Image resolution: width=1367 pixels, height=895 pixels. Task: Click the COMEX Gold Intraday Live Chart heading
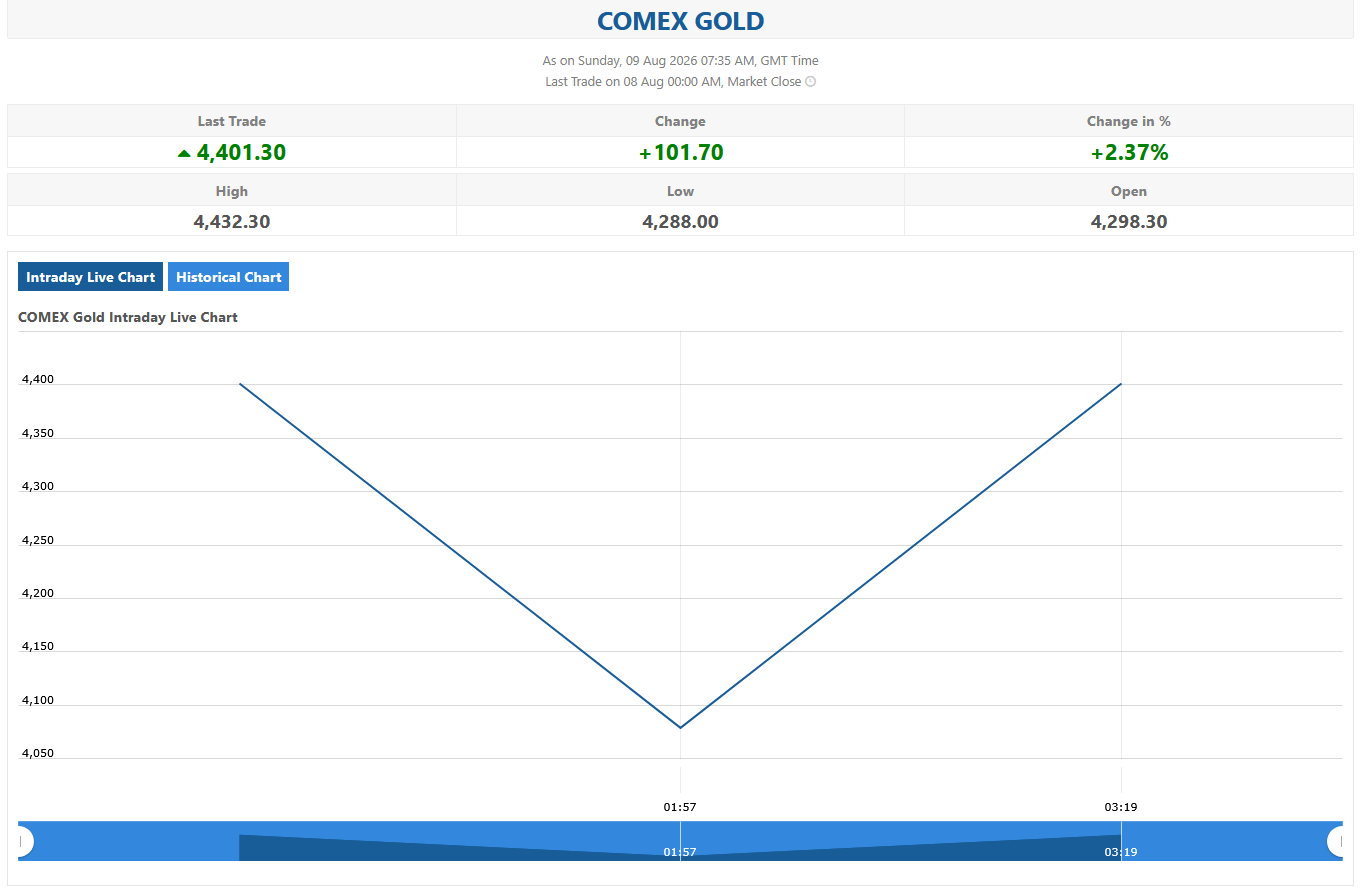128,317
